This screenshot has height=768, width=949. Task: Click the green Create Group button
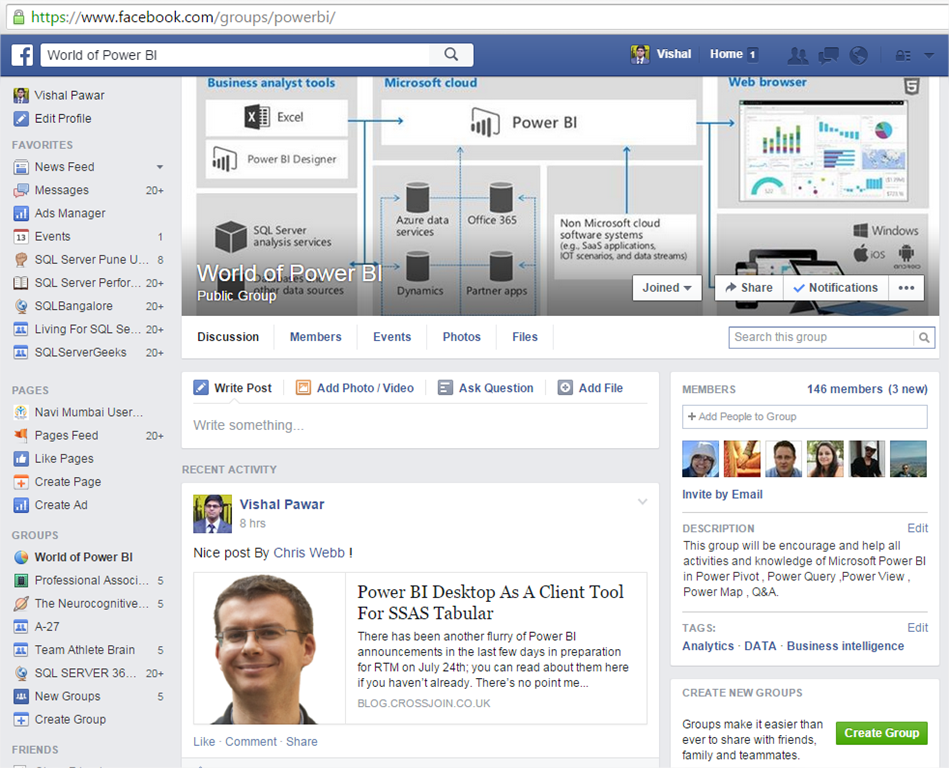click(x=881, y=733)
